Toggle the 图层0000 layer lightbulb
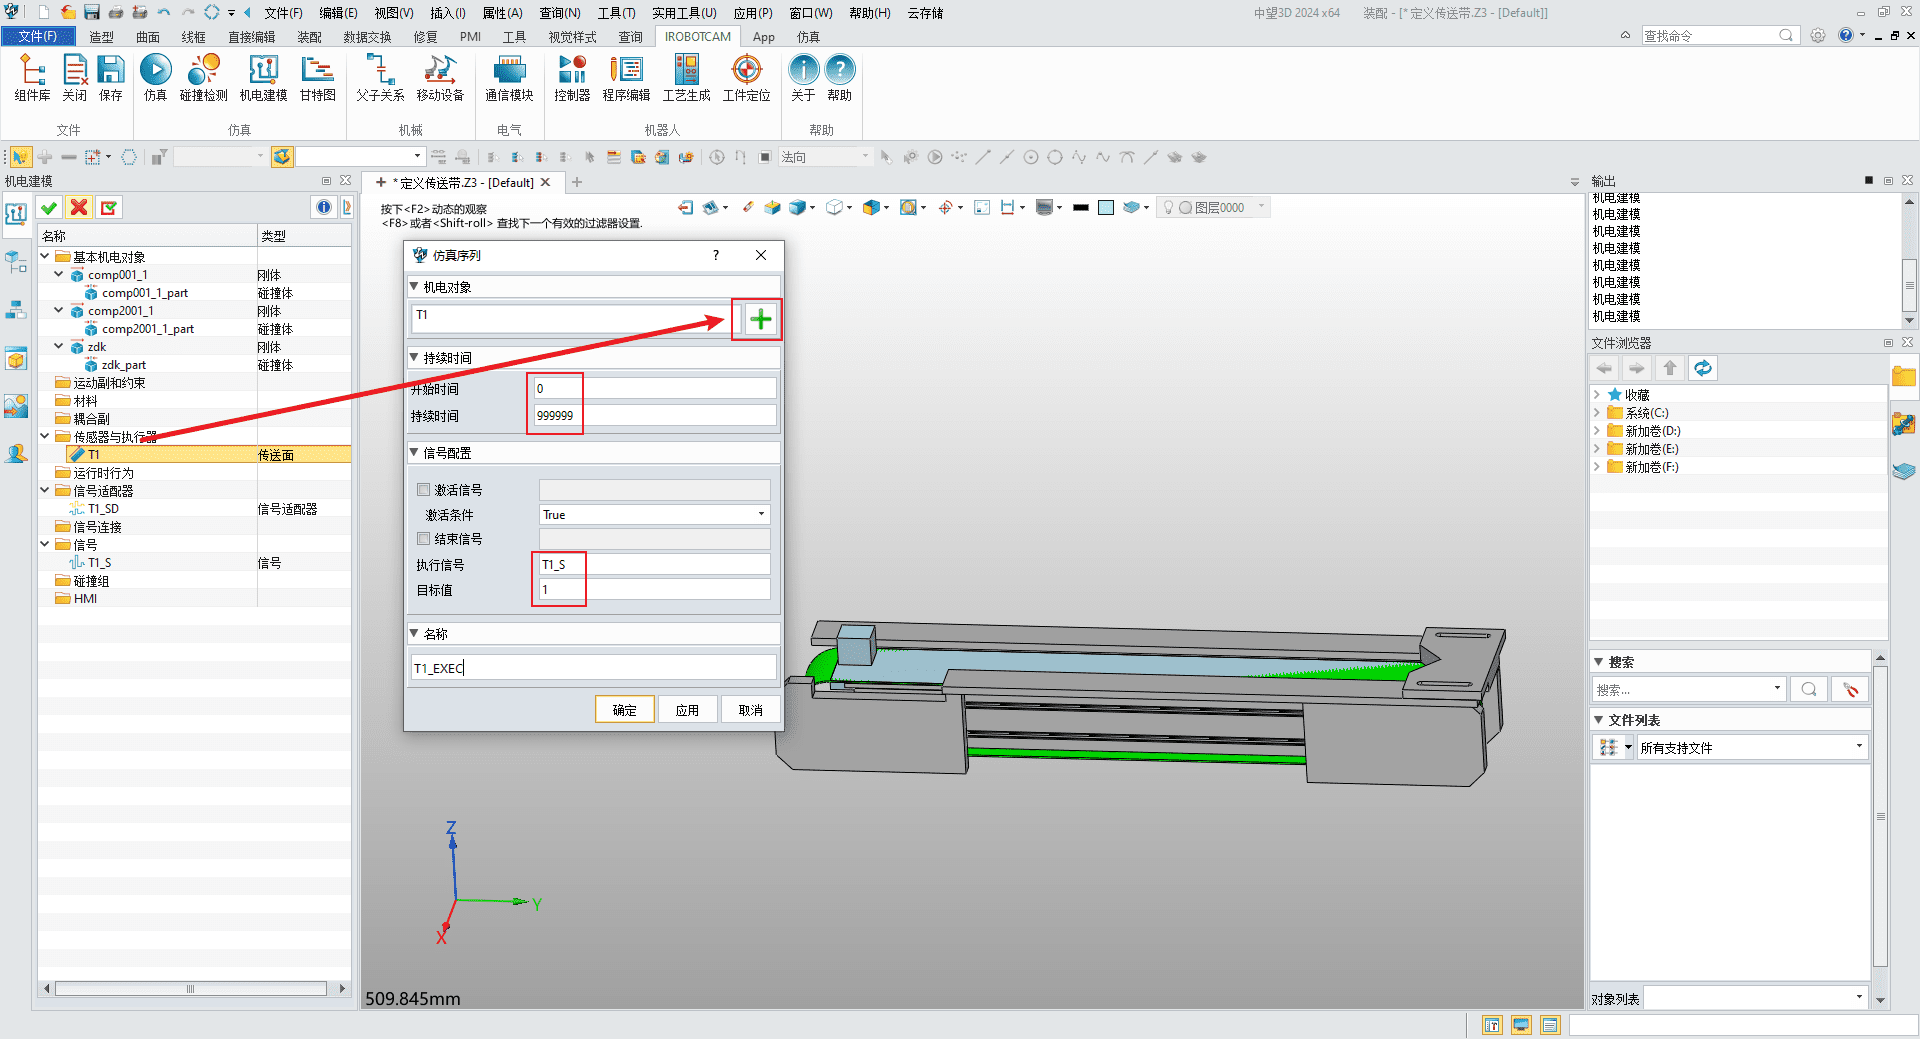Screen dimensions: 1920x1040 pyautogui.click(x=1168, y=207)
